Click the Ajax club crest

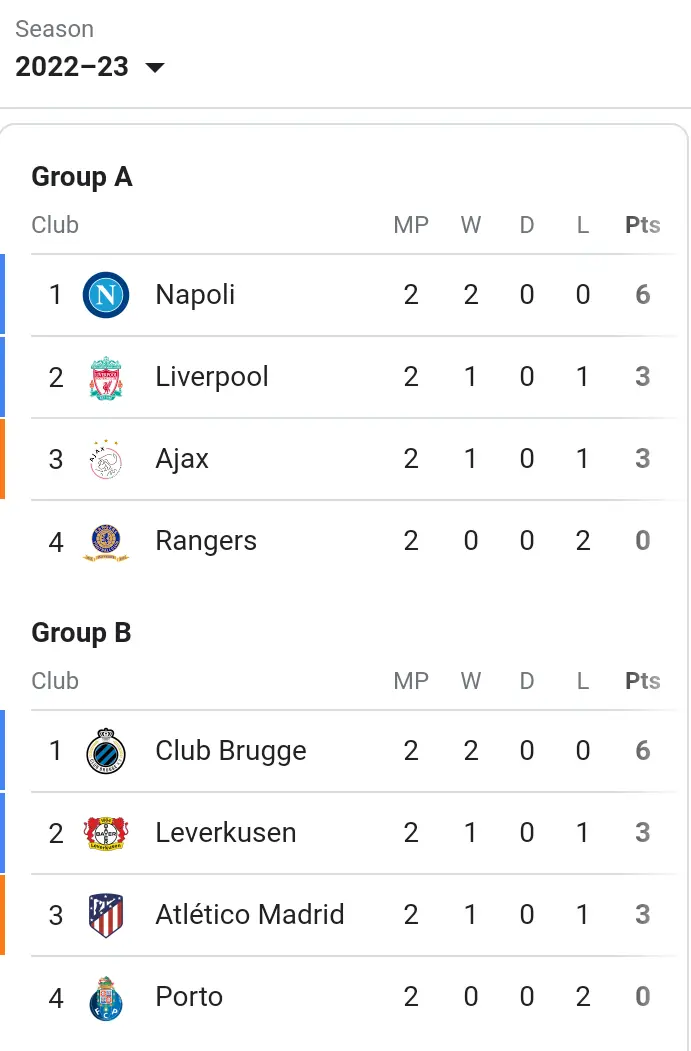pos(106,459)
